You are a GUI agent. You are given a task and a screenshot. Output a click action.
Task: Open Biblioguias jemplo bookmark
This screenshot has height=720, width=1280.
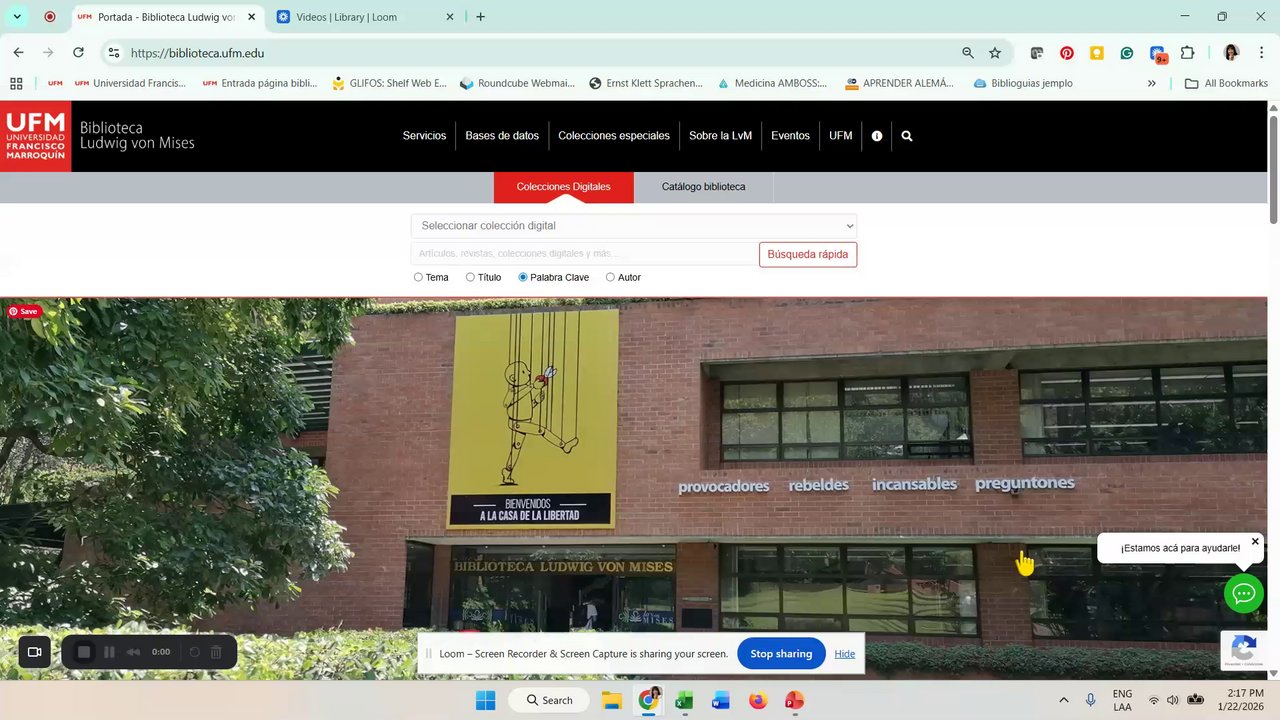click(1022, 83)
